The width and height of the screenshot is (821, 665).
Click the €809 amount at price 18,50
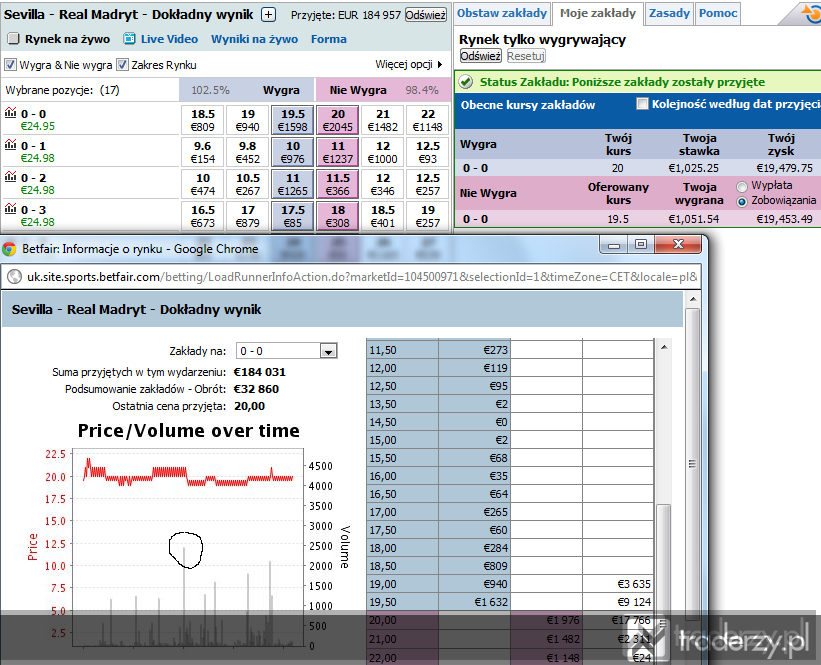(498, 566)
